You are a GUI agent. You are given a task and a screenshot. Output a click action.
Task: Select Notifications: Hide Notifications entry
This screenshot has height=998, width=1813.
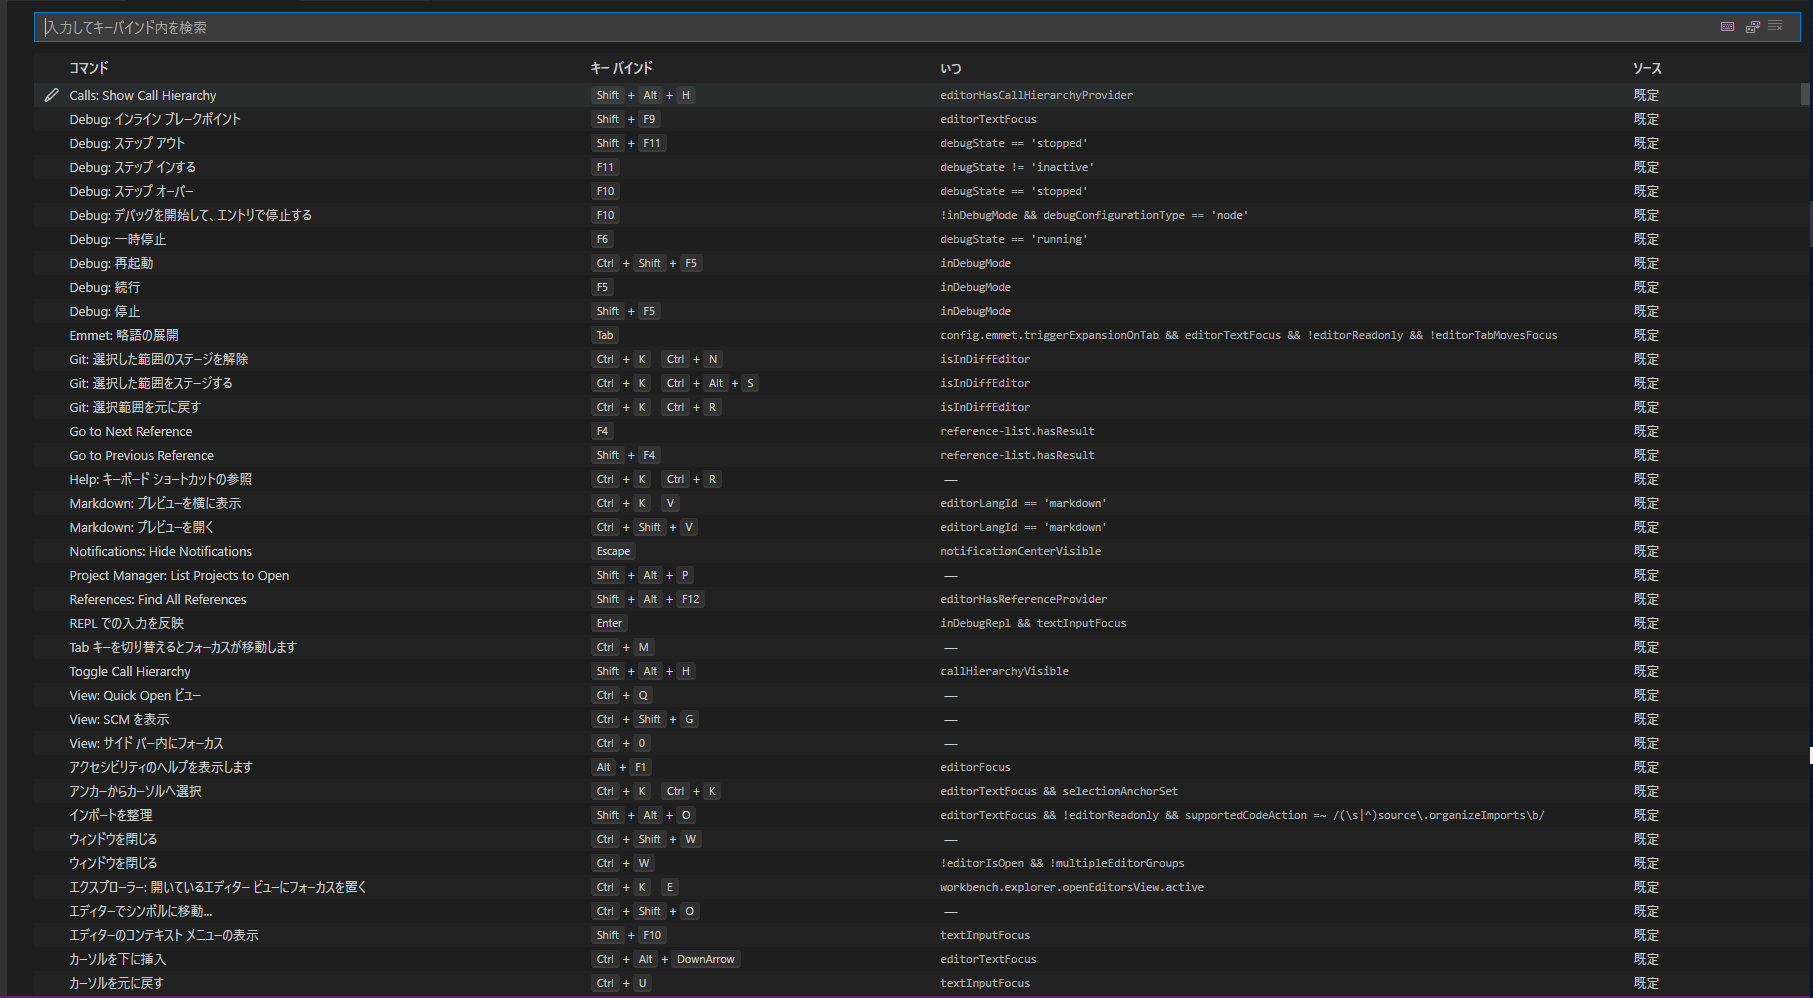pyautogui.click(x=160, y=551)
